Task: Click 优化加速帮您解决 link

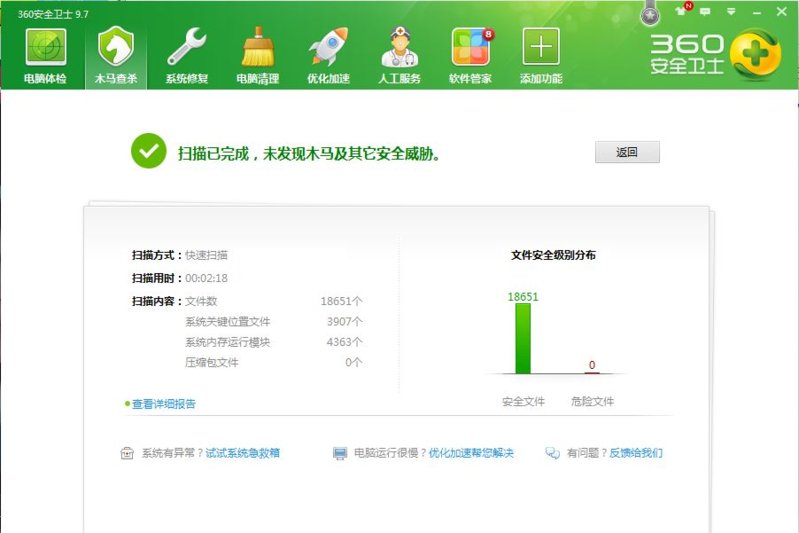Action: 471,453
